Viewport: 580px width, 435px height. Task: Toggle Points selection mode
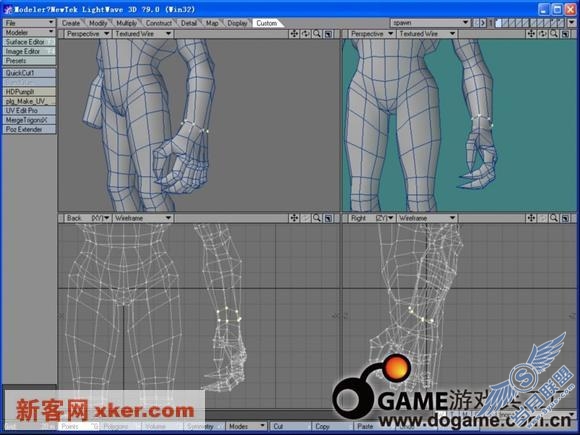[70, 426]
